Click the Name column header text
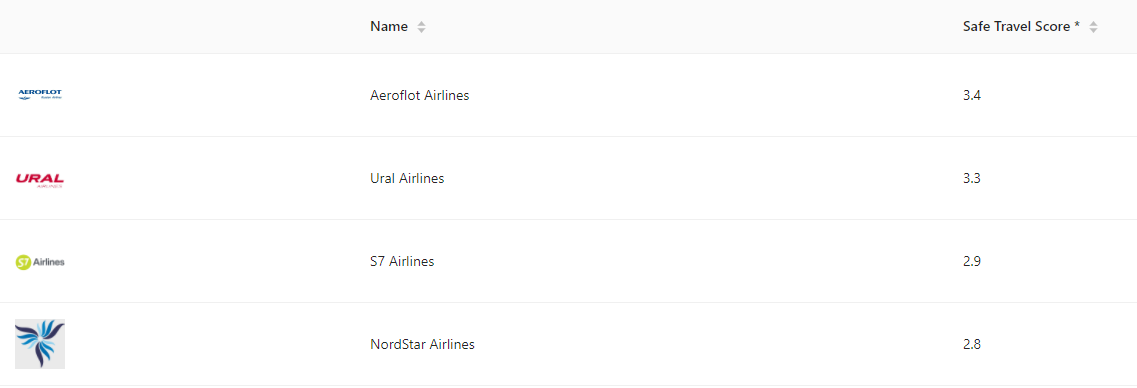This screenshot has width=1137, height=388. point(389,27)
